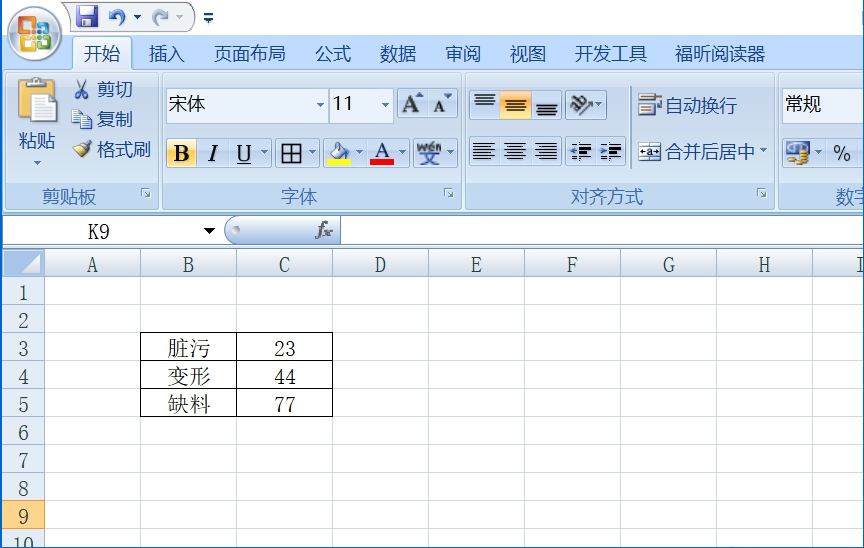Switch to the 数据 tab
864x548 pixels.
click(x=398, y=54)
